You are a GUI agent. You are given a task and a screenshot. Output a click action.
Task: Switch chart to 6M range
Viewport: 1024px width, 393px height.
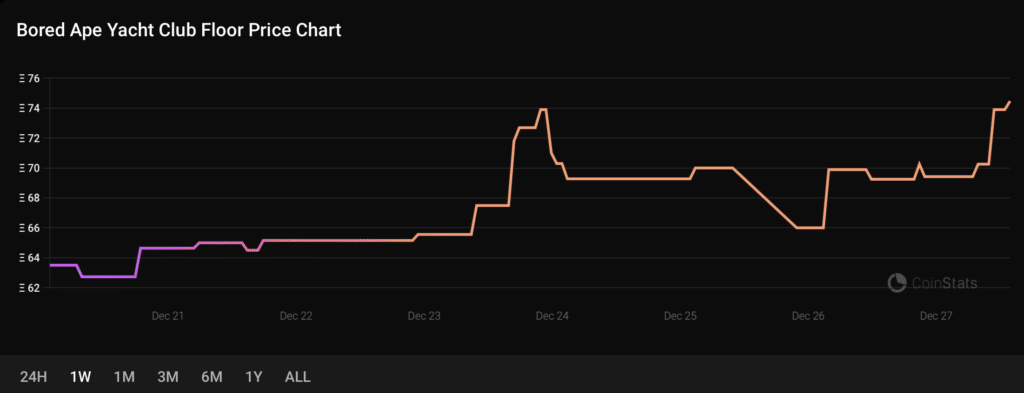(212, 377)
